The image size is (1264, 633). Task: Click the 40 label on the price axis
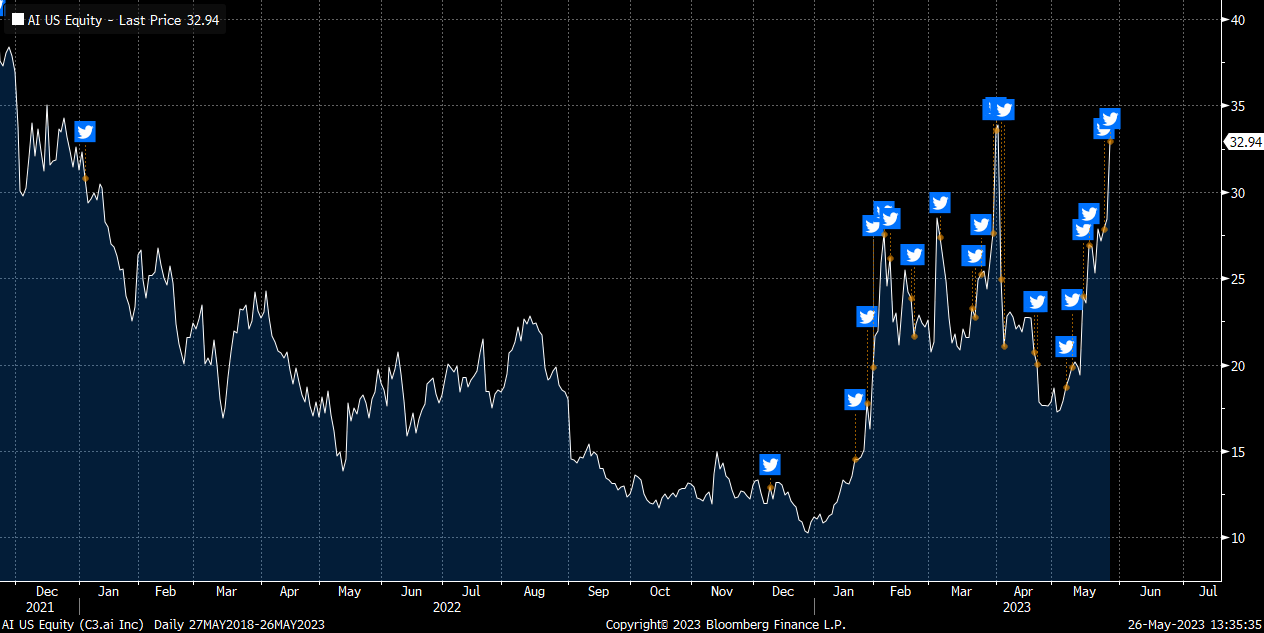click(x=1237, y=20)
